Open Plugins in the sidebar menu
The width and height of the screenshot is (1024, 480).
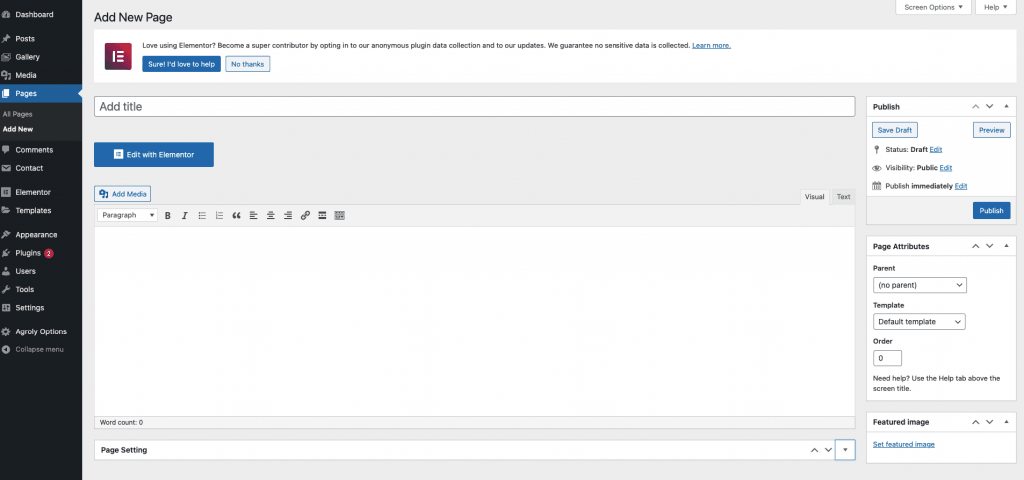28,253
